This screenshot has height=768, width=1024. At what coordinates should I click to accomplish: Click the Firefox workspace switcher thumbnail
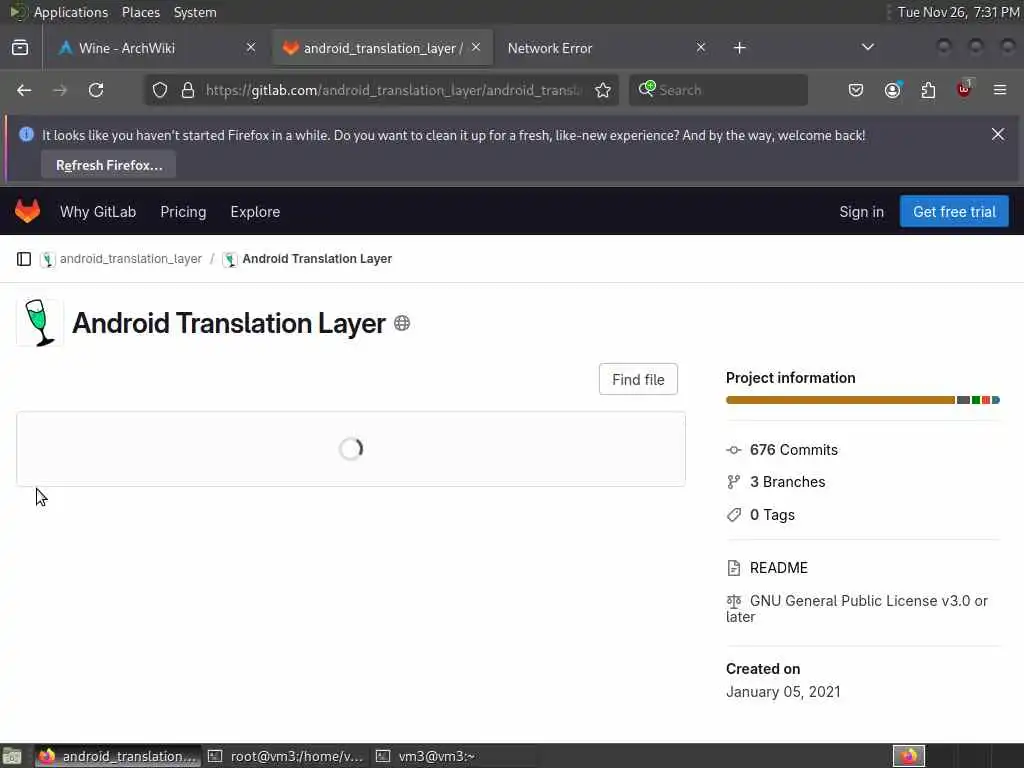[908, 756]
